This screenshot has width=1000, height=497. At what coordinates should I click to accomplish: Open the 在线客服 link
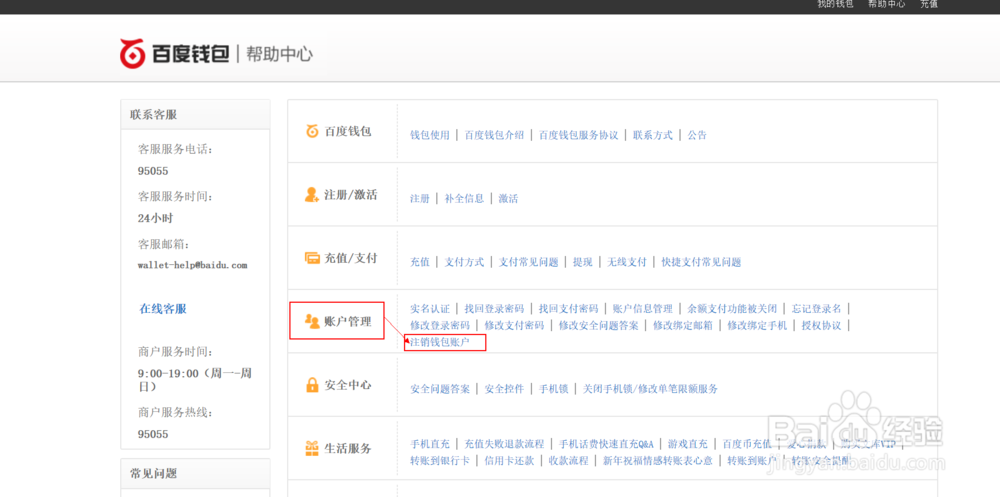[163, 309]
